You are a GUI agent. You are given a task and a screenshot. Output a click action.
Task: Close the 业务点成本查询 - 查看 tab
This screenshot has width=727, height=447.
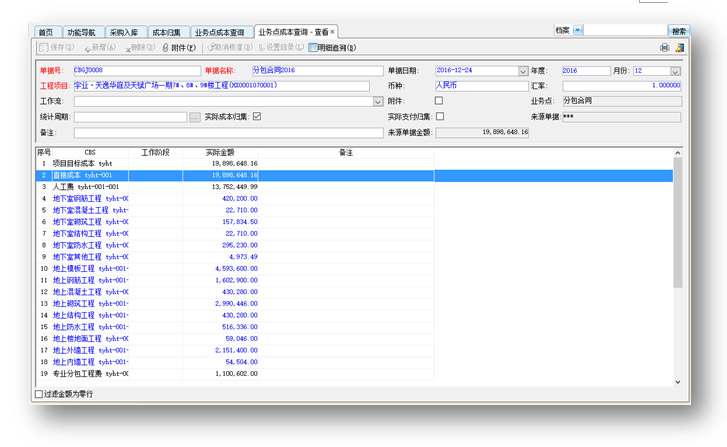click(332, 32)
